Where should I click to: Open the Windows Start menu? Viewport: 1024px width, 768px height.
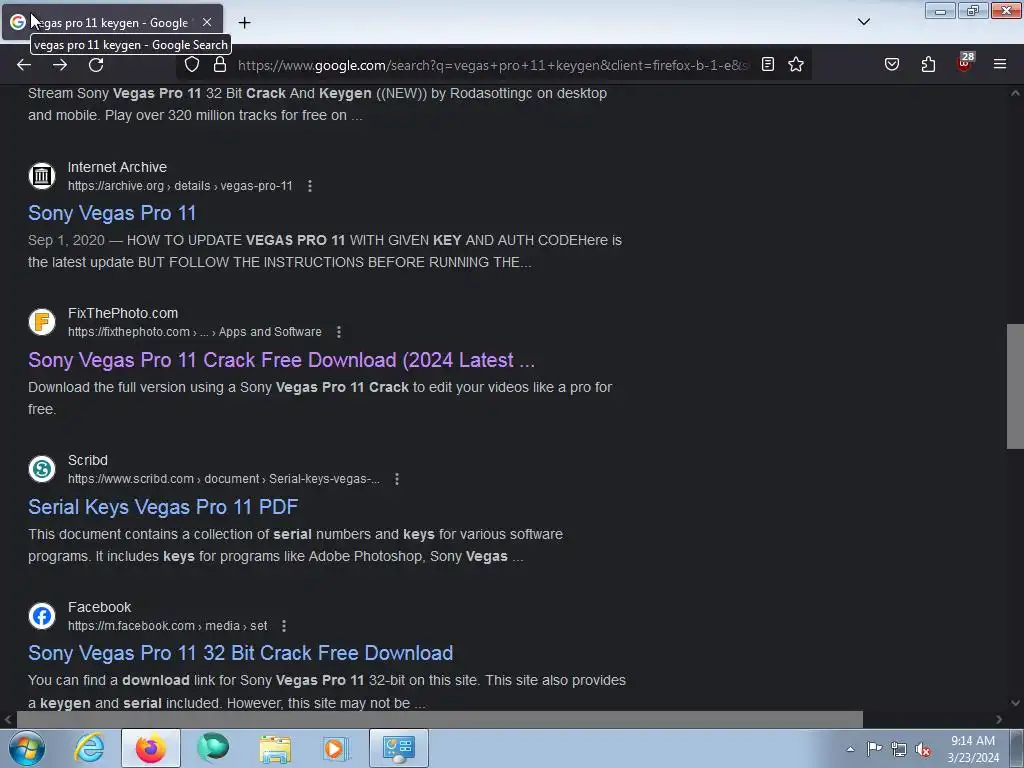pos(26,748)
